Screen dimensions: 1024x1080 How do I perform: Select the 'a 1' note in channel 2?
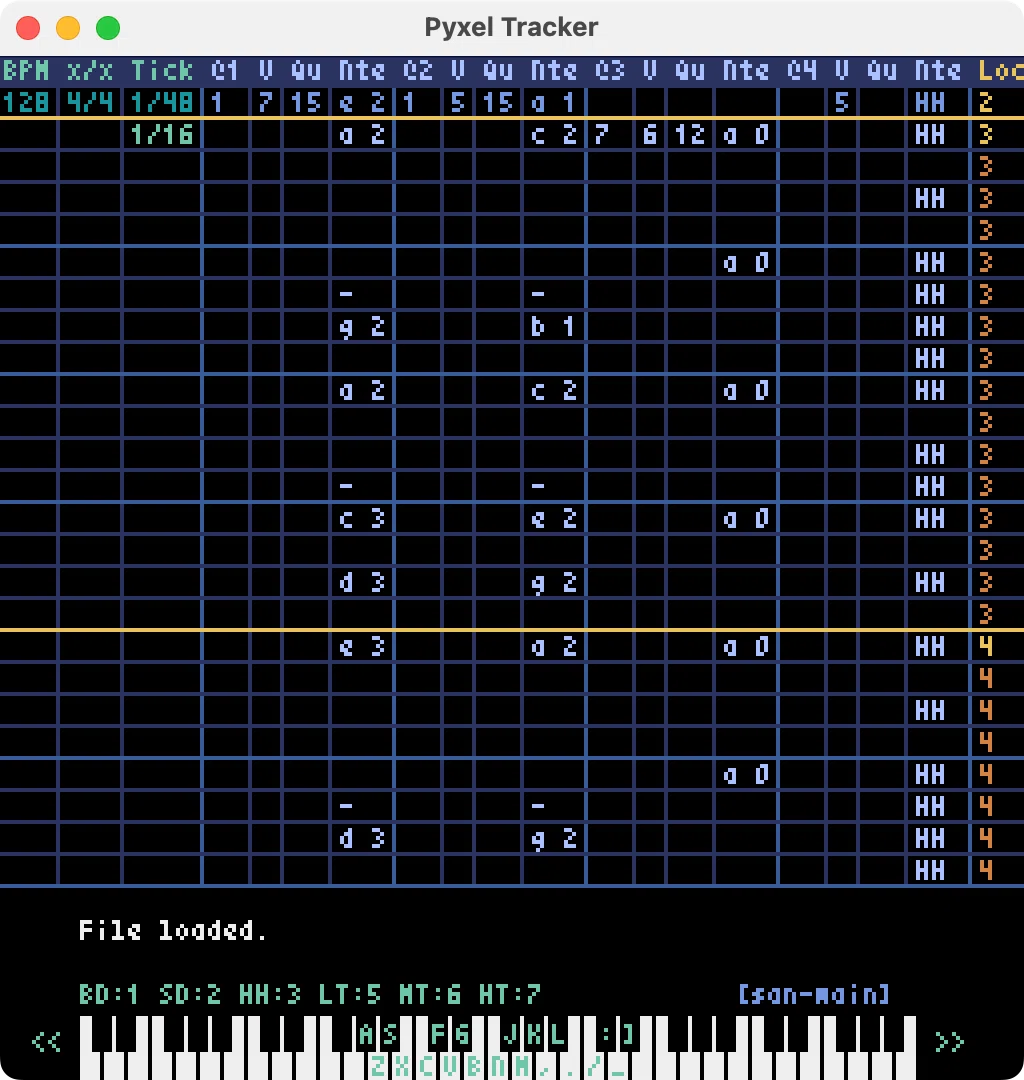click(554, 103)
